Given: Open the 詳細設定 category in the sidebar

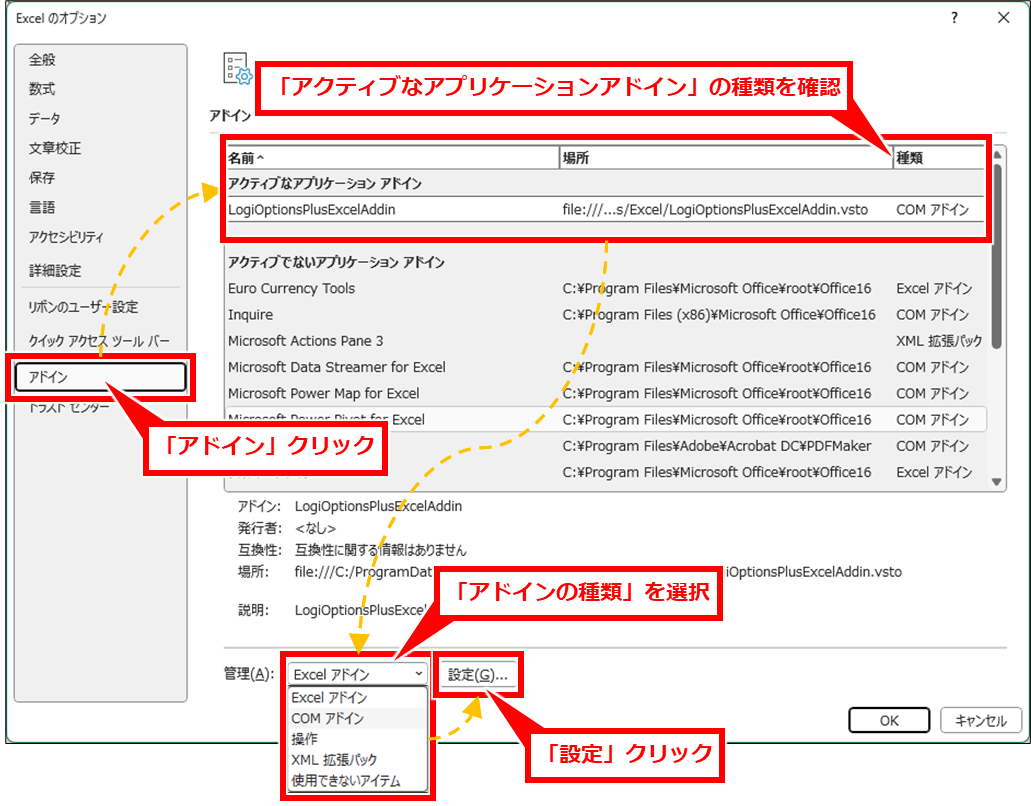Looking at the screenshot, I should [x=56, y=271].
